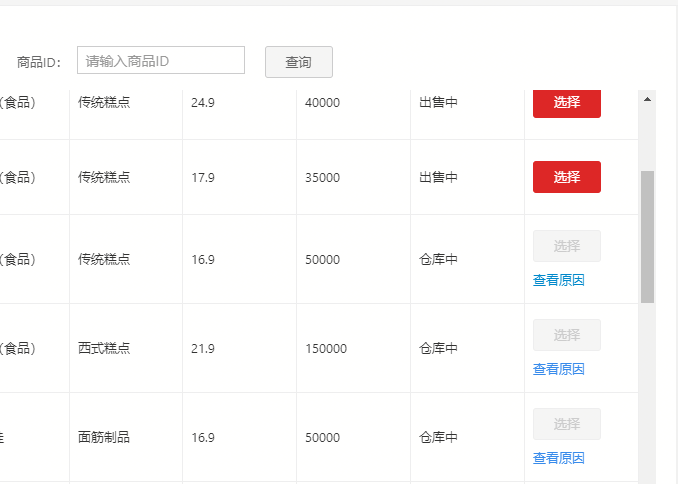The height and width of the screenshot is (484, 678).
Task: Click the scrollbar up arrow
Action: click(647, 99)
